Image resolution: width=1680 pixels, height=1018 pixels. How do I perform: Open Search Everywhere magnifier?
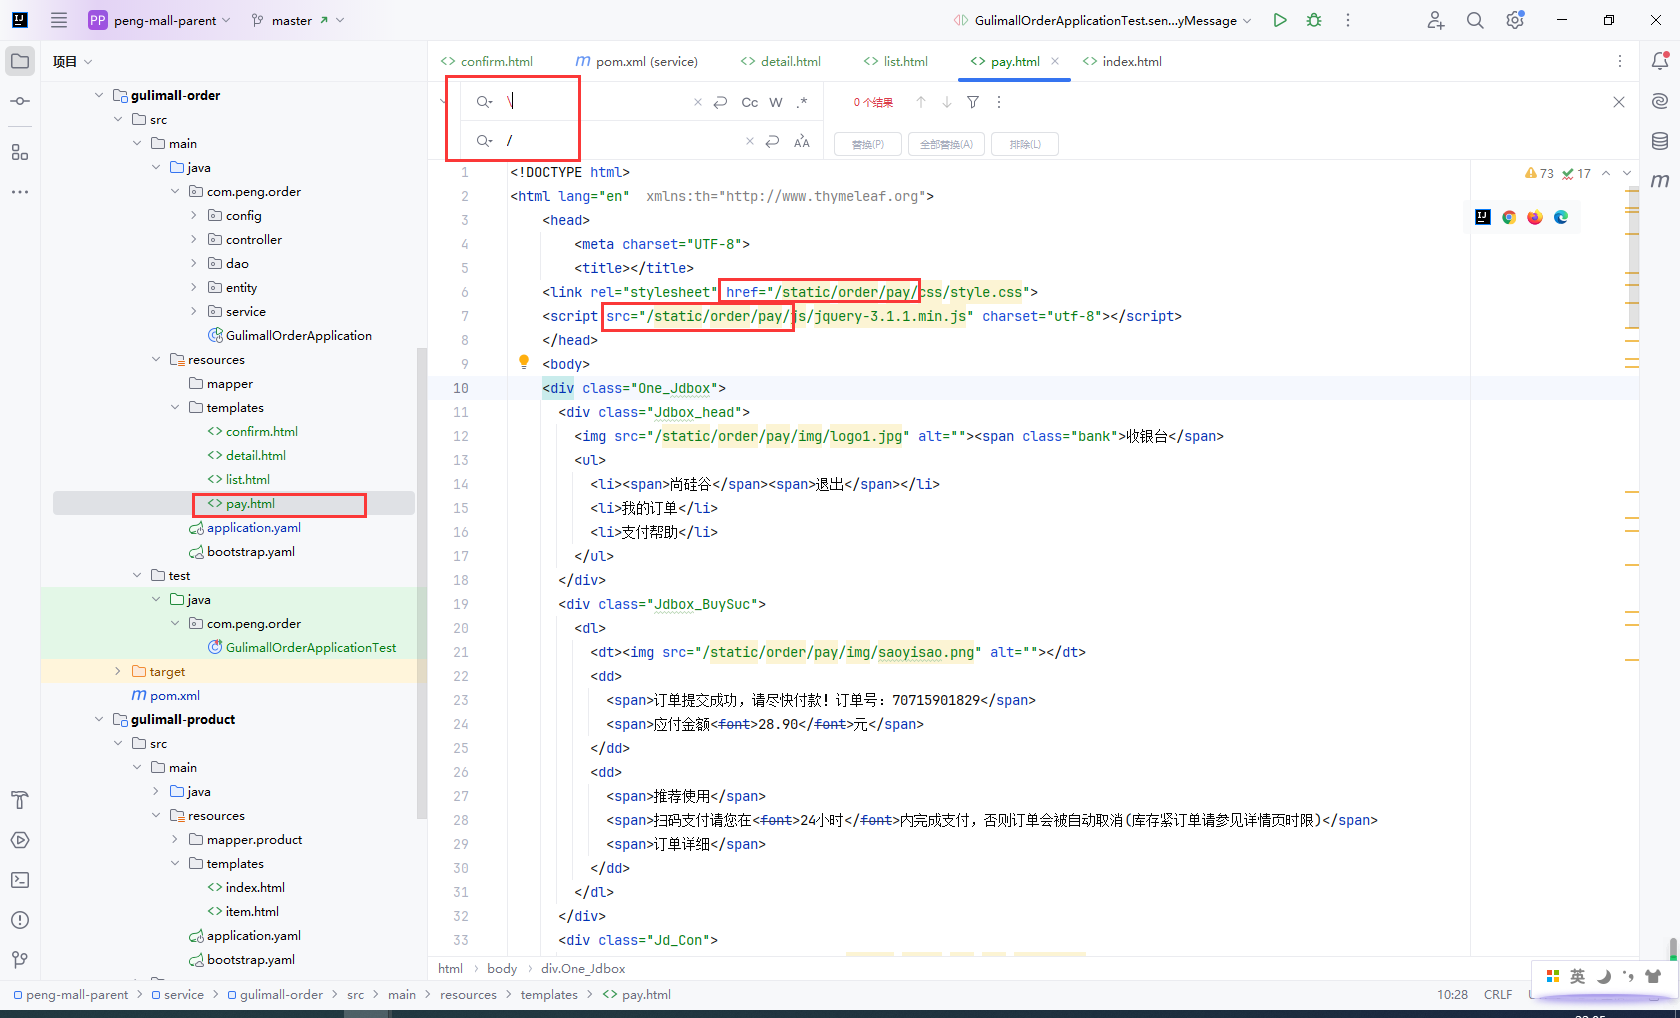pos(1475,20)
